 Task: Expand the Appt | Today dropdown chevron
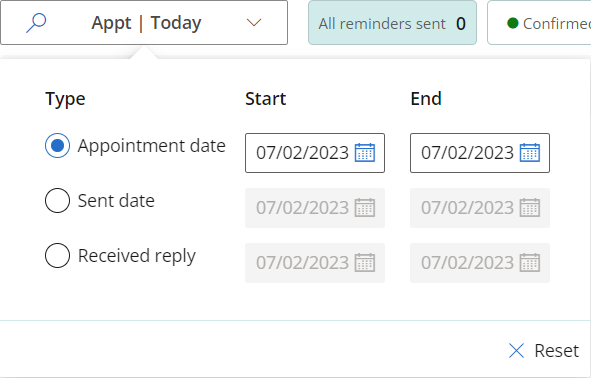pos(254,23)
